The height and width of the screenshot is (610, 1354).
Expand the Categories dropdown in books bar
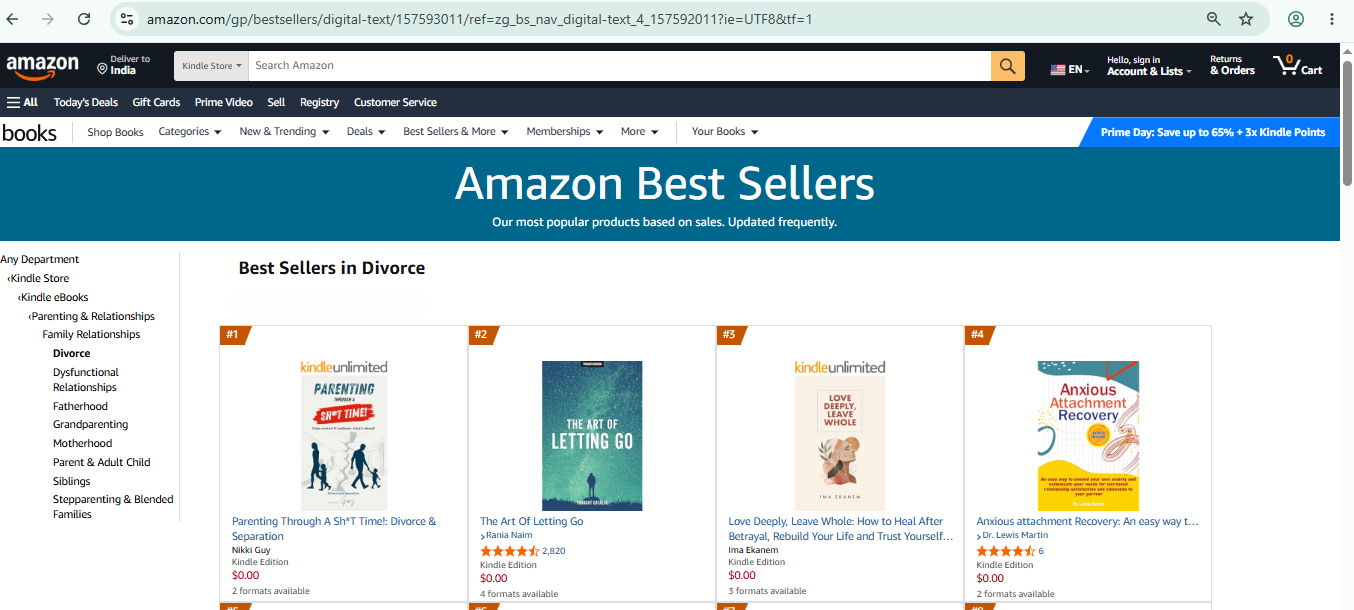tap(190, 132)
